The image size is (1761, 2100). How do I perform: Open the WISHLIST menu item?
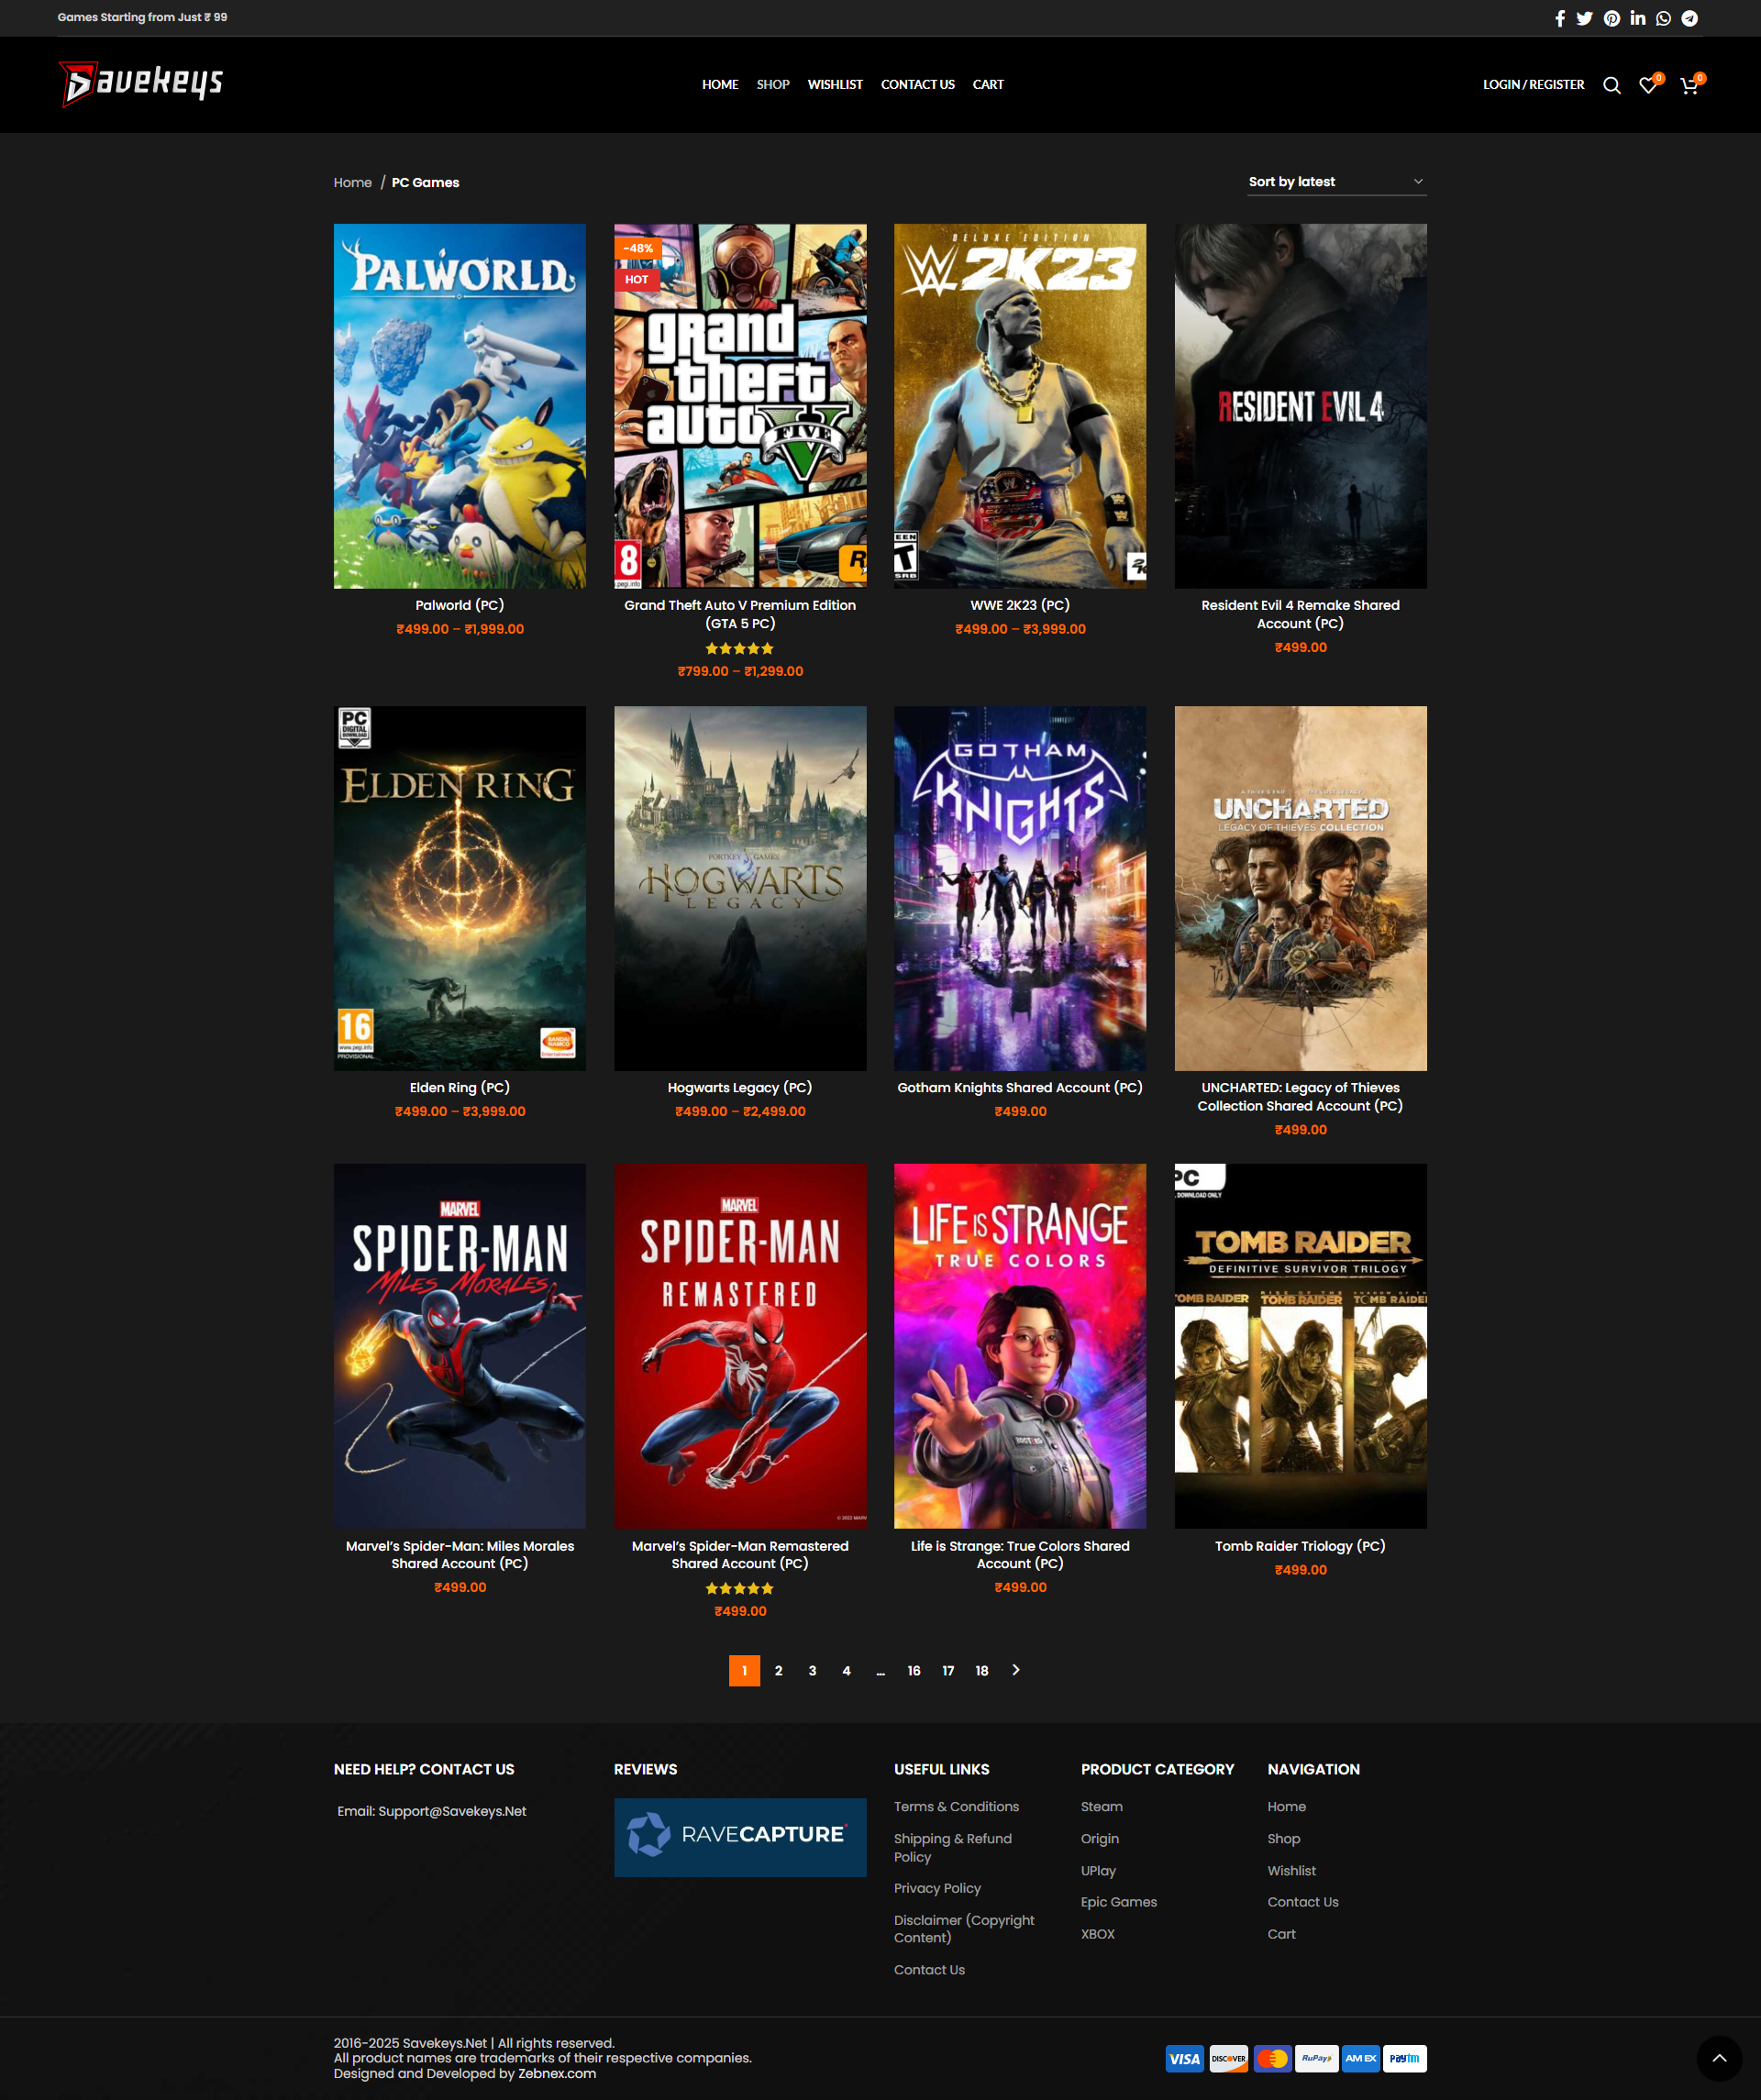click(835, 85)
